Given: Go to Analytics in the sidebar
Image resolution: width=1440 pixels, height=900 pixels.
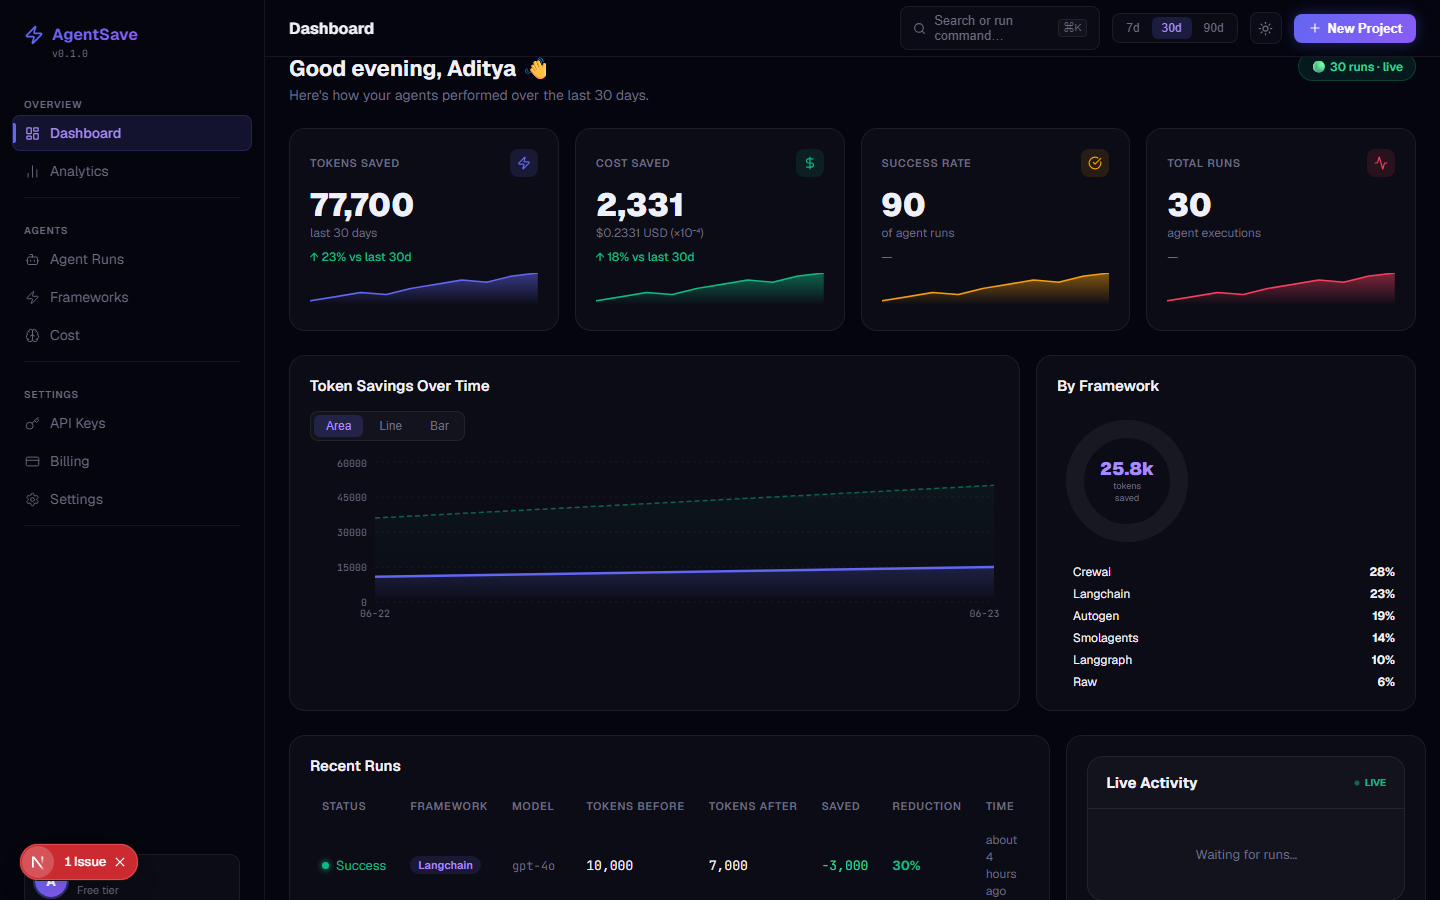Looking at the screenshot, I should pyautogui.click(x=132, y=171).
